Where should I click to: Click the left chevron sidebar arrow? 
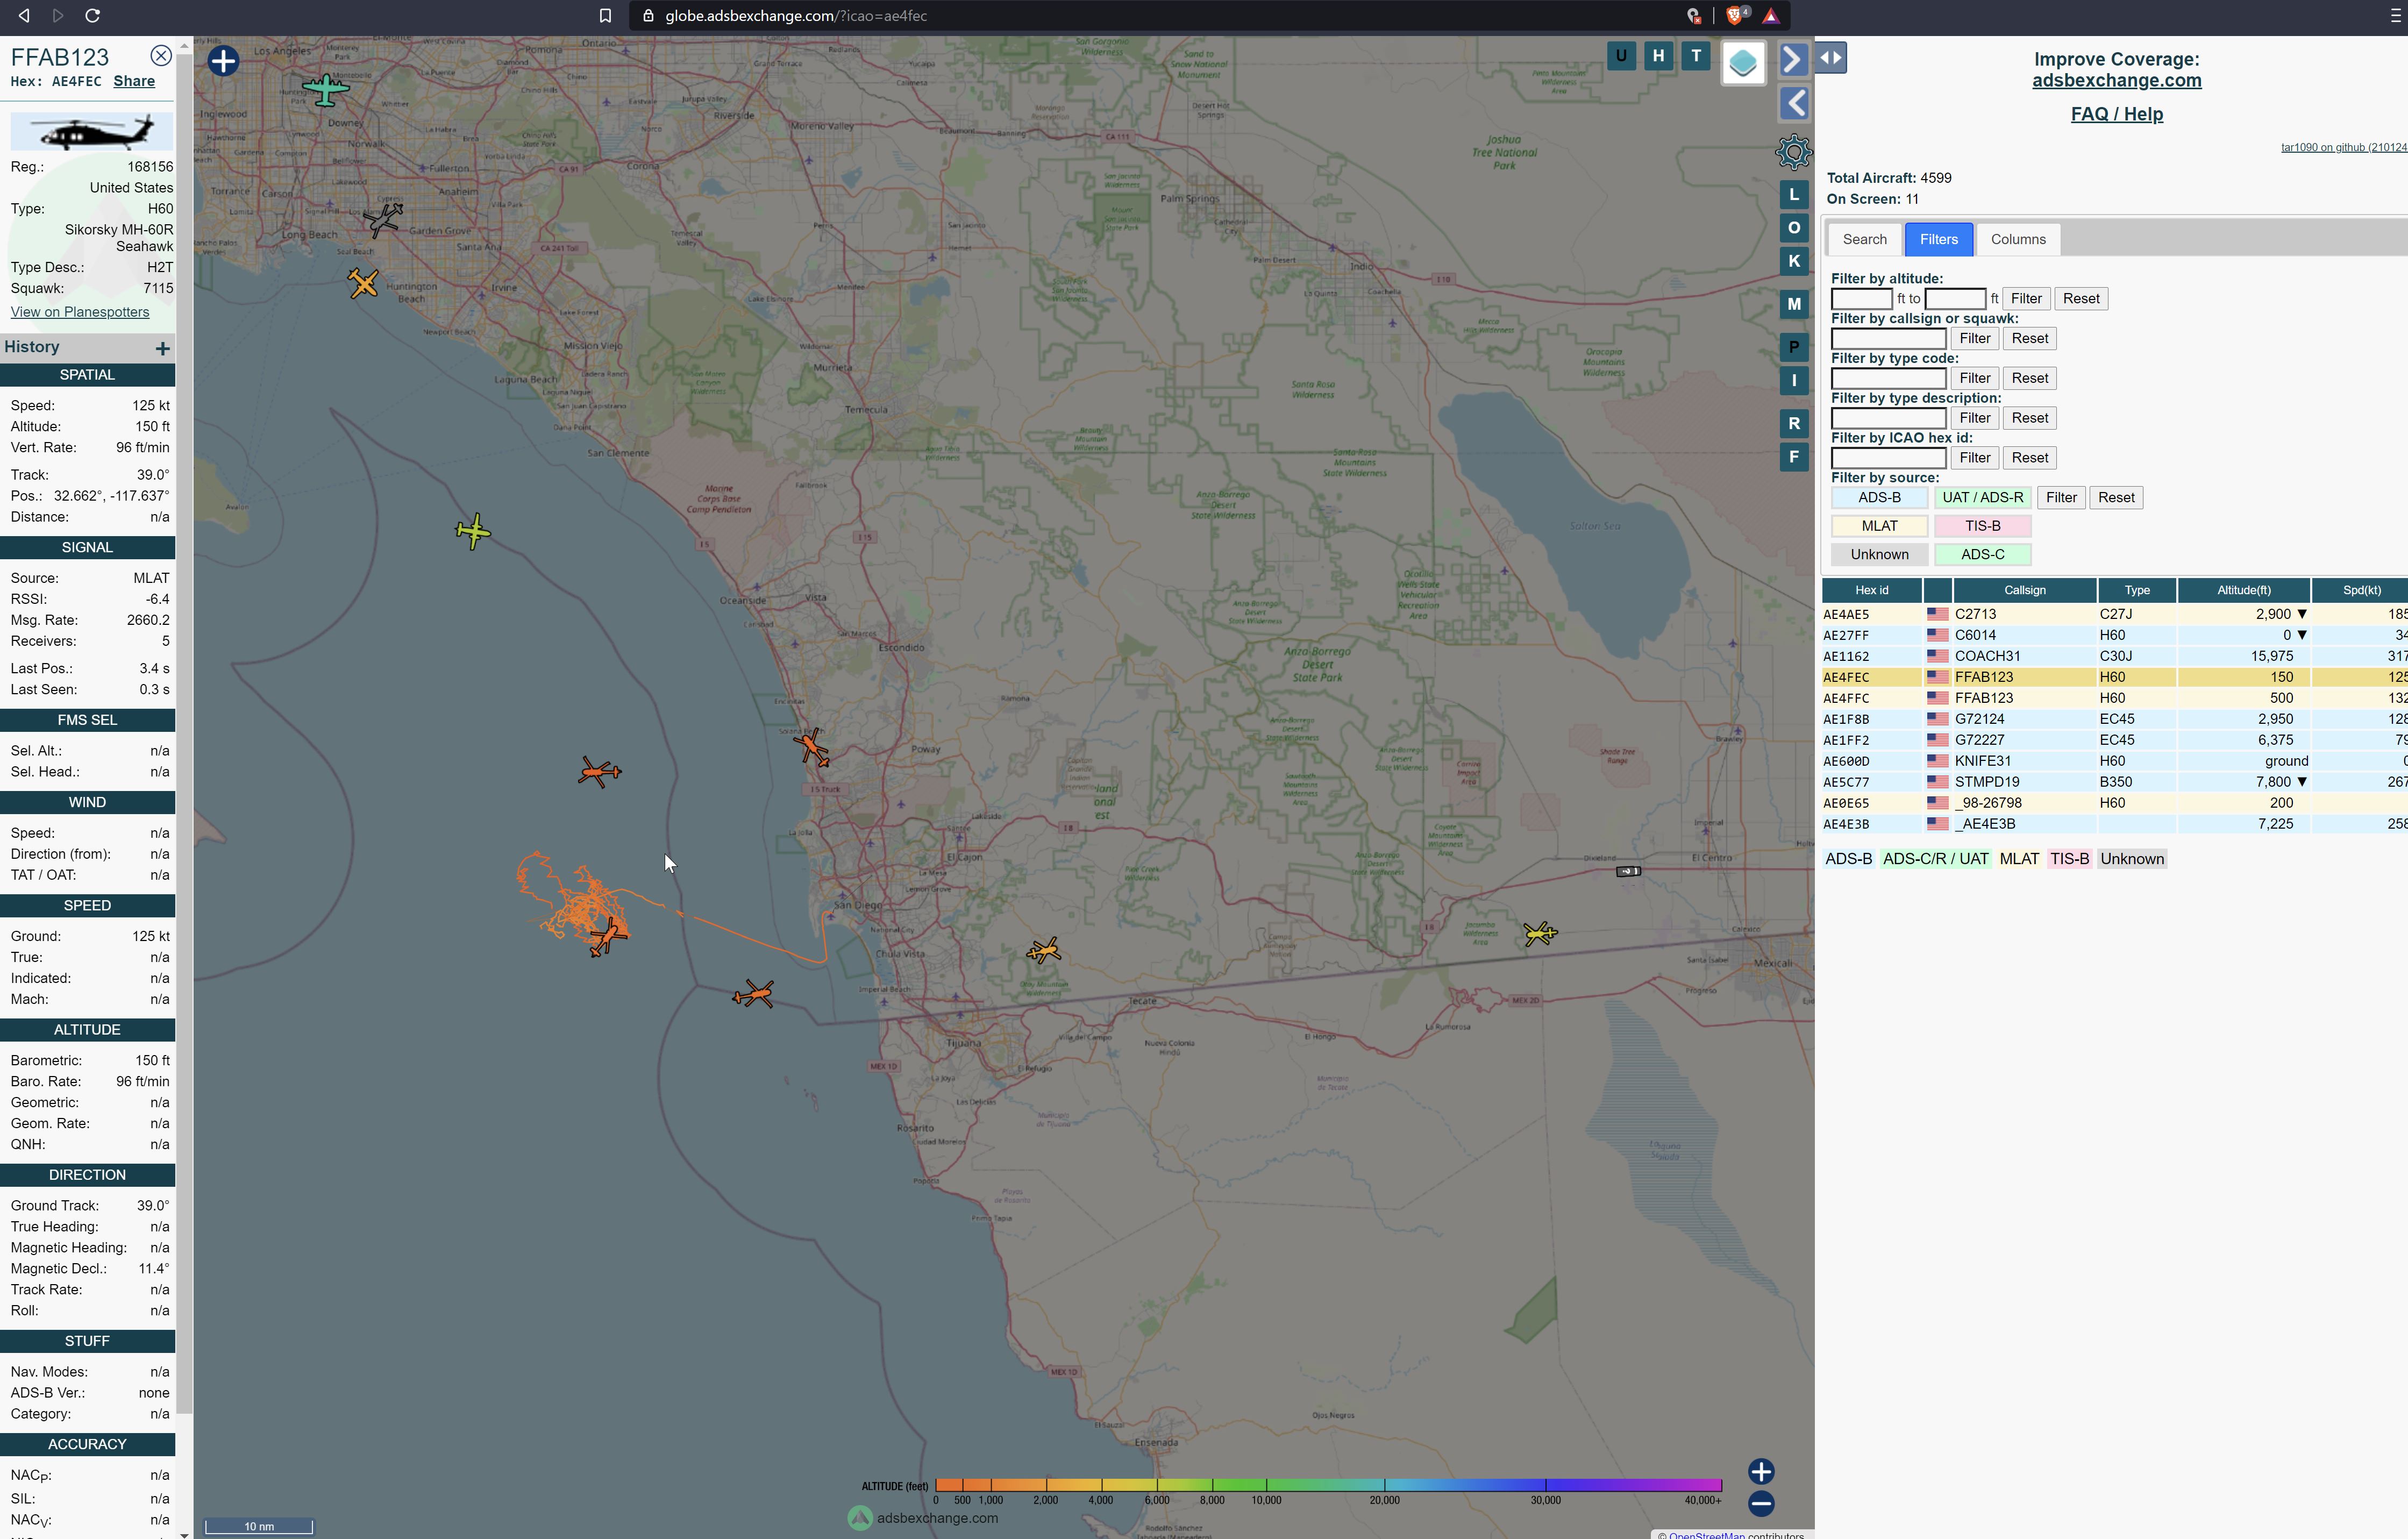[1794, 103]
